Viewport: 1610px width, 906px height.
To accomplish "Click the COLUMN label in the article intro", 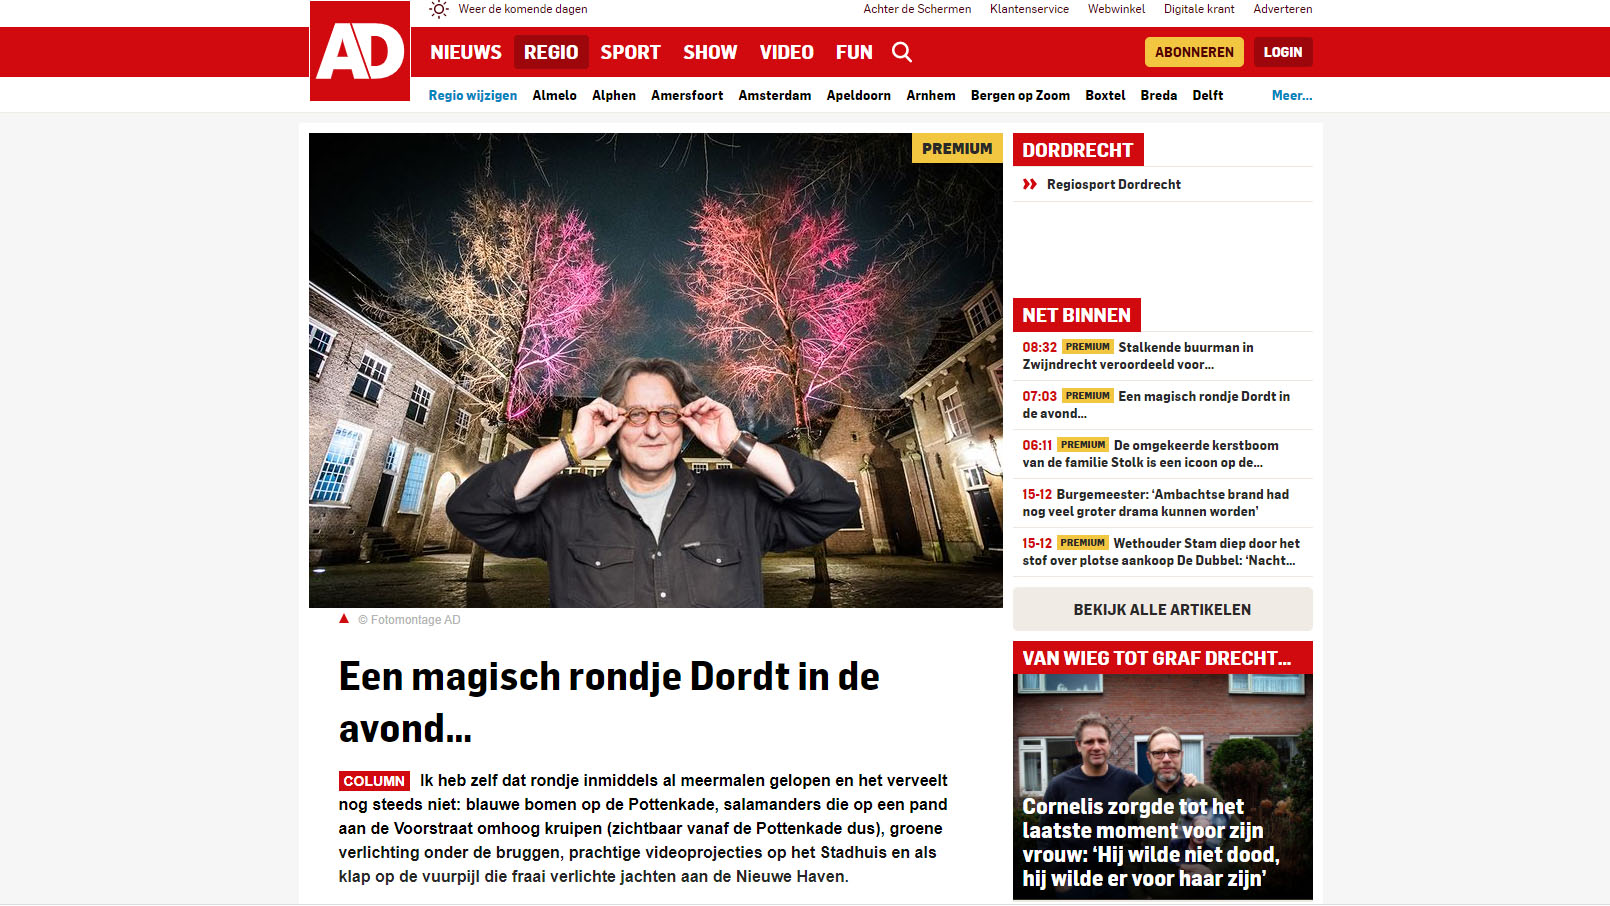I will coord(374,781).
